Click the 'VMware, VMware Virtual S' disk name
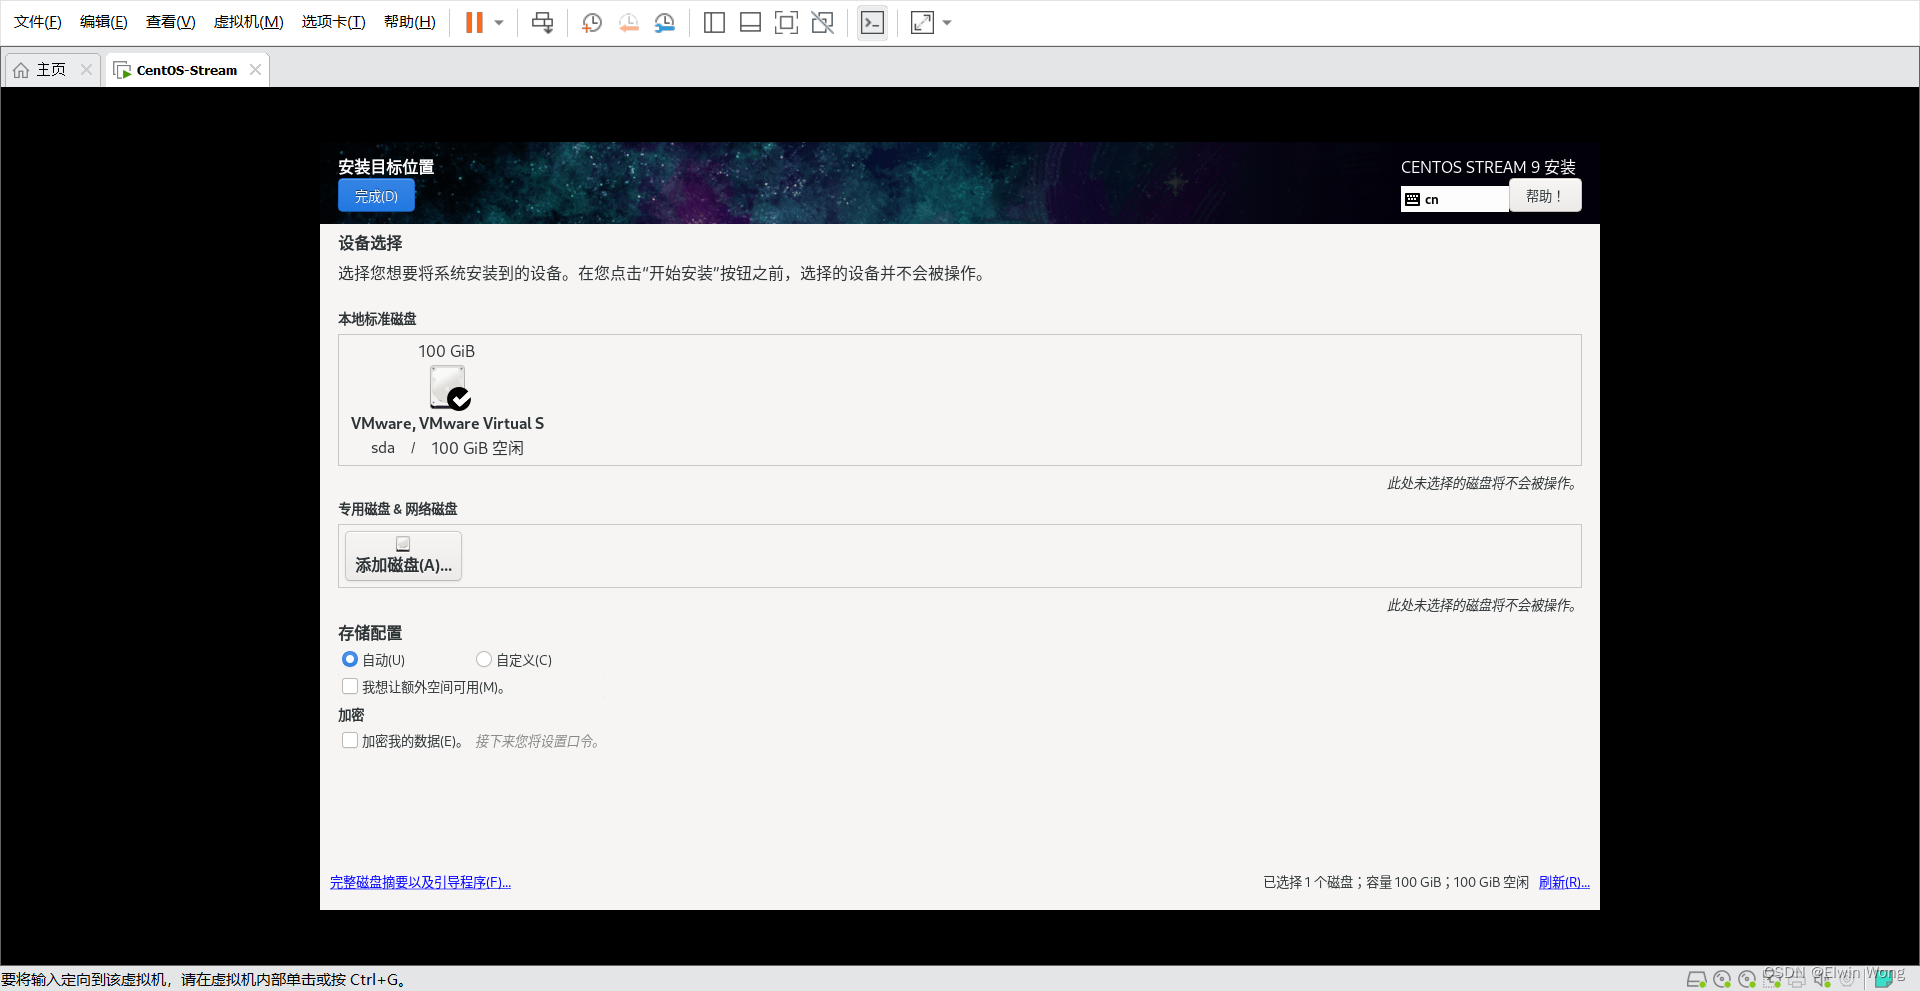The image size is (1920, 991). [x=447, y=423]
